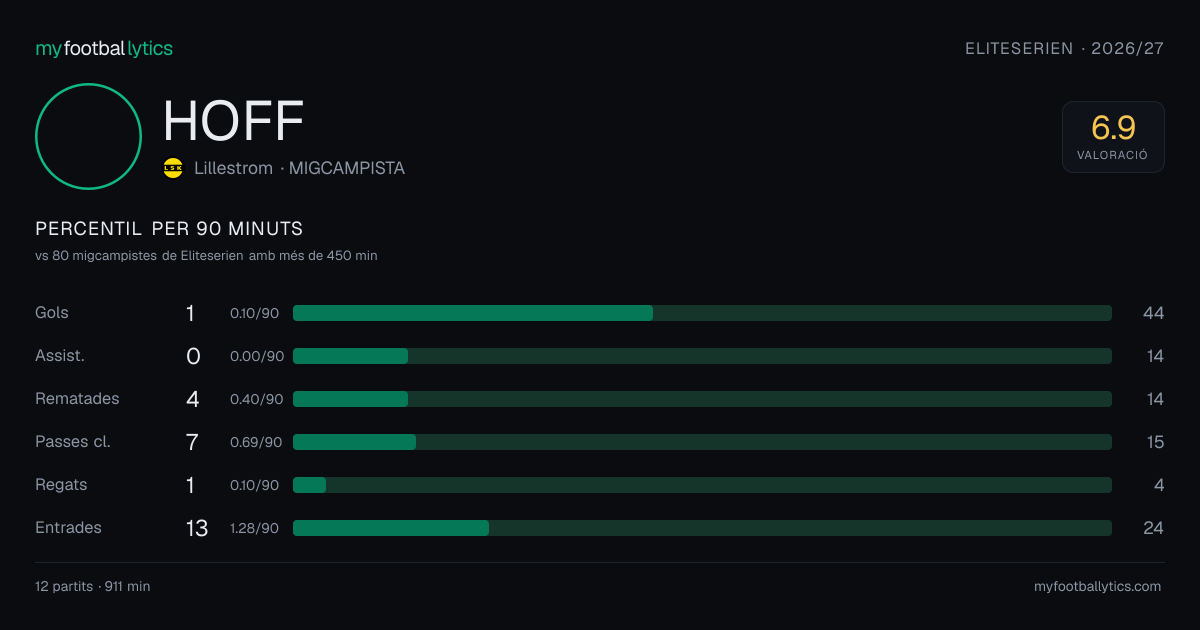The width and height of the screenshot is (1200, 630).
Task: Click the 12 partits 911 min footer
Action: (92, 587)
